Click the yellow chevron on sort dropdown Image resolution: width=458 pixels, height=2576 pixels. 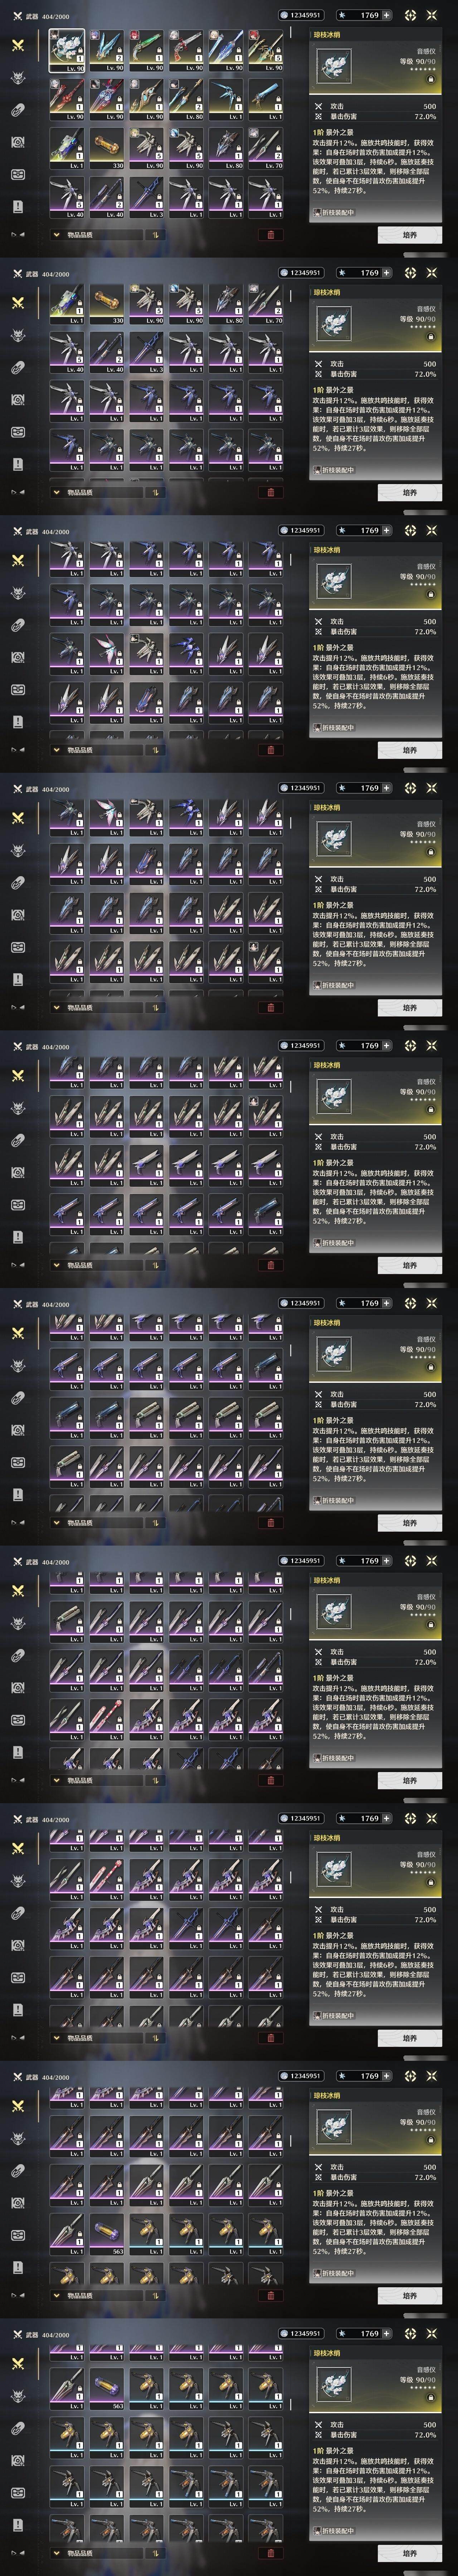[x=57, y=235]
